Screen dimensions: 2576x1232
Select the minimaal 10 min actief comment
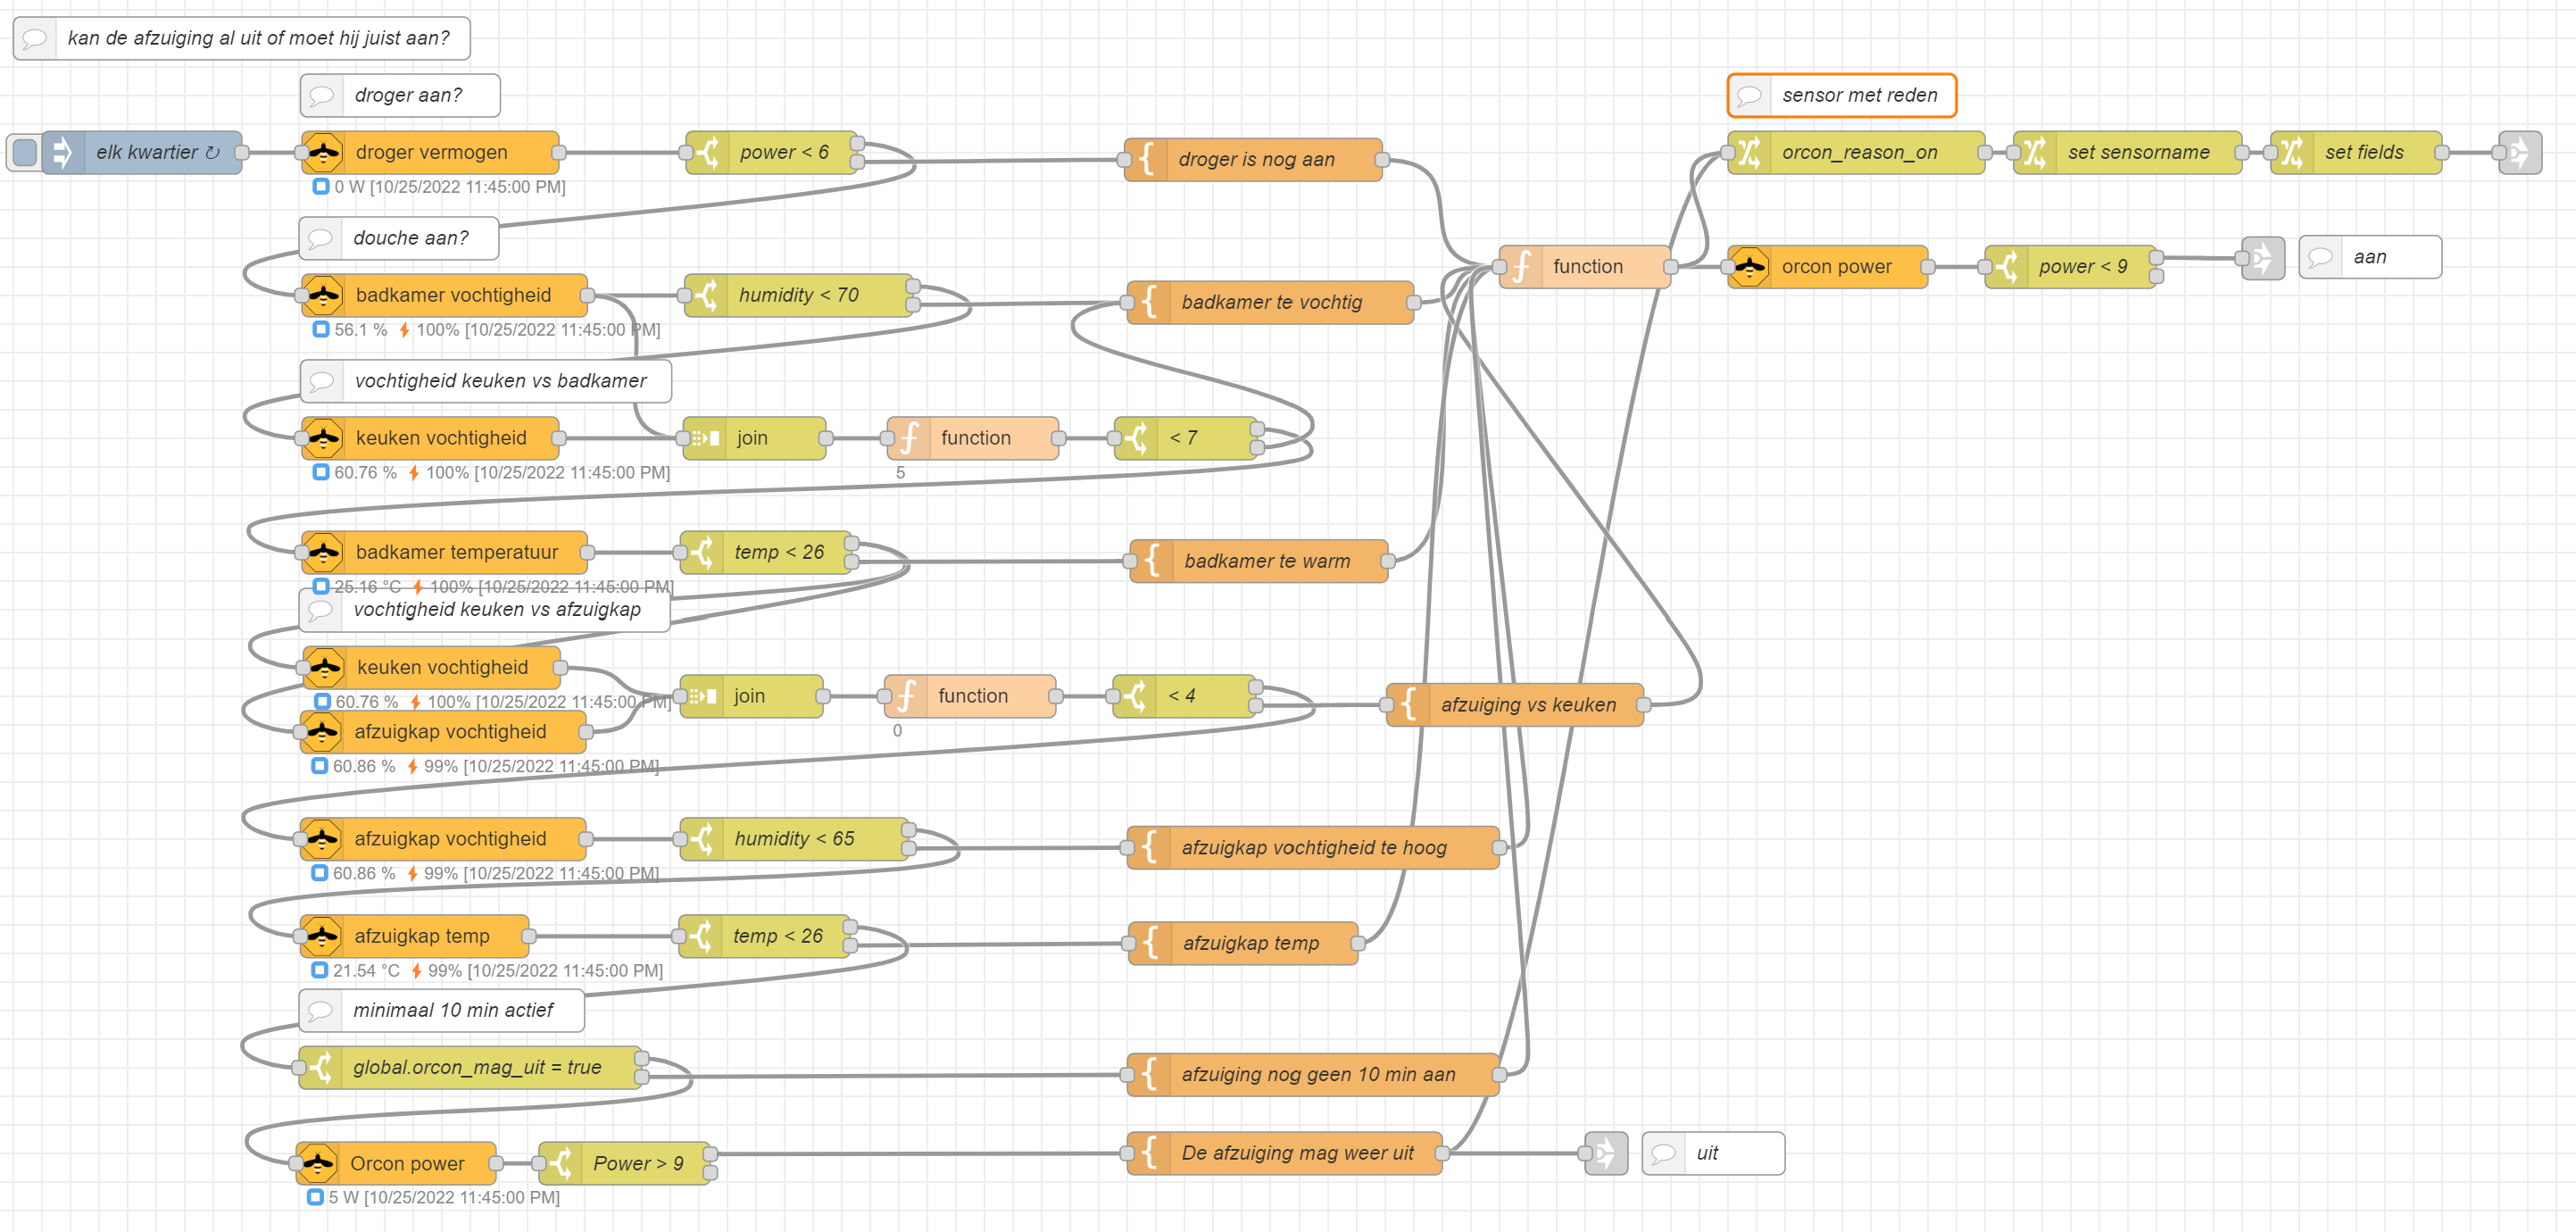tap(442, 1010)
